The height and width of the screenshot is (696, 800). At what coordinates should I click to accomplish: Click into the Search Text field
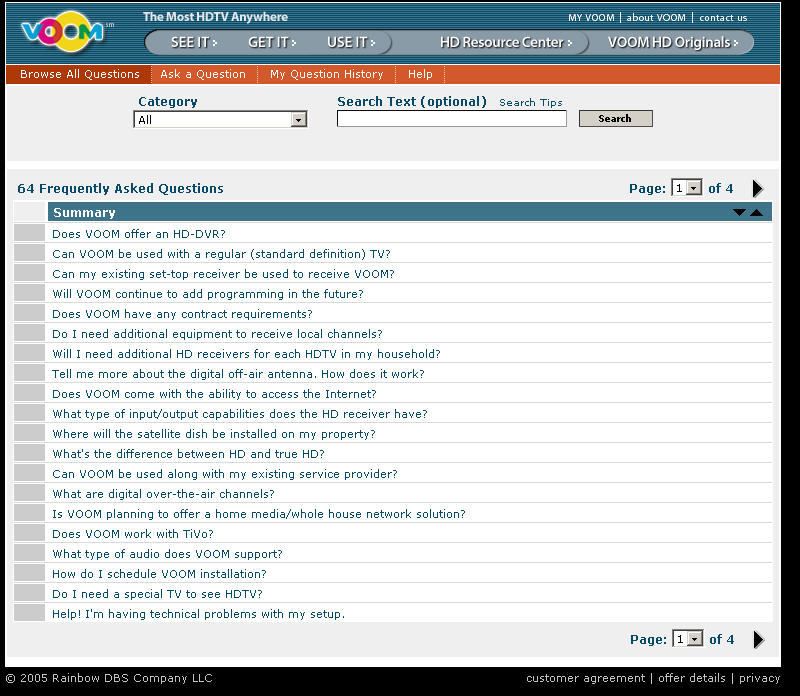tap(452, 118)
